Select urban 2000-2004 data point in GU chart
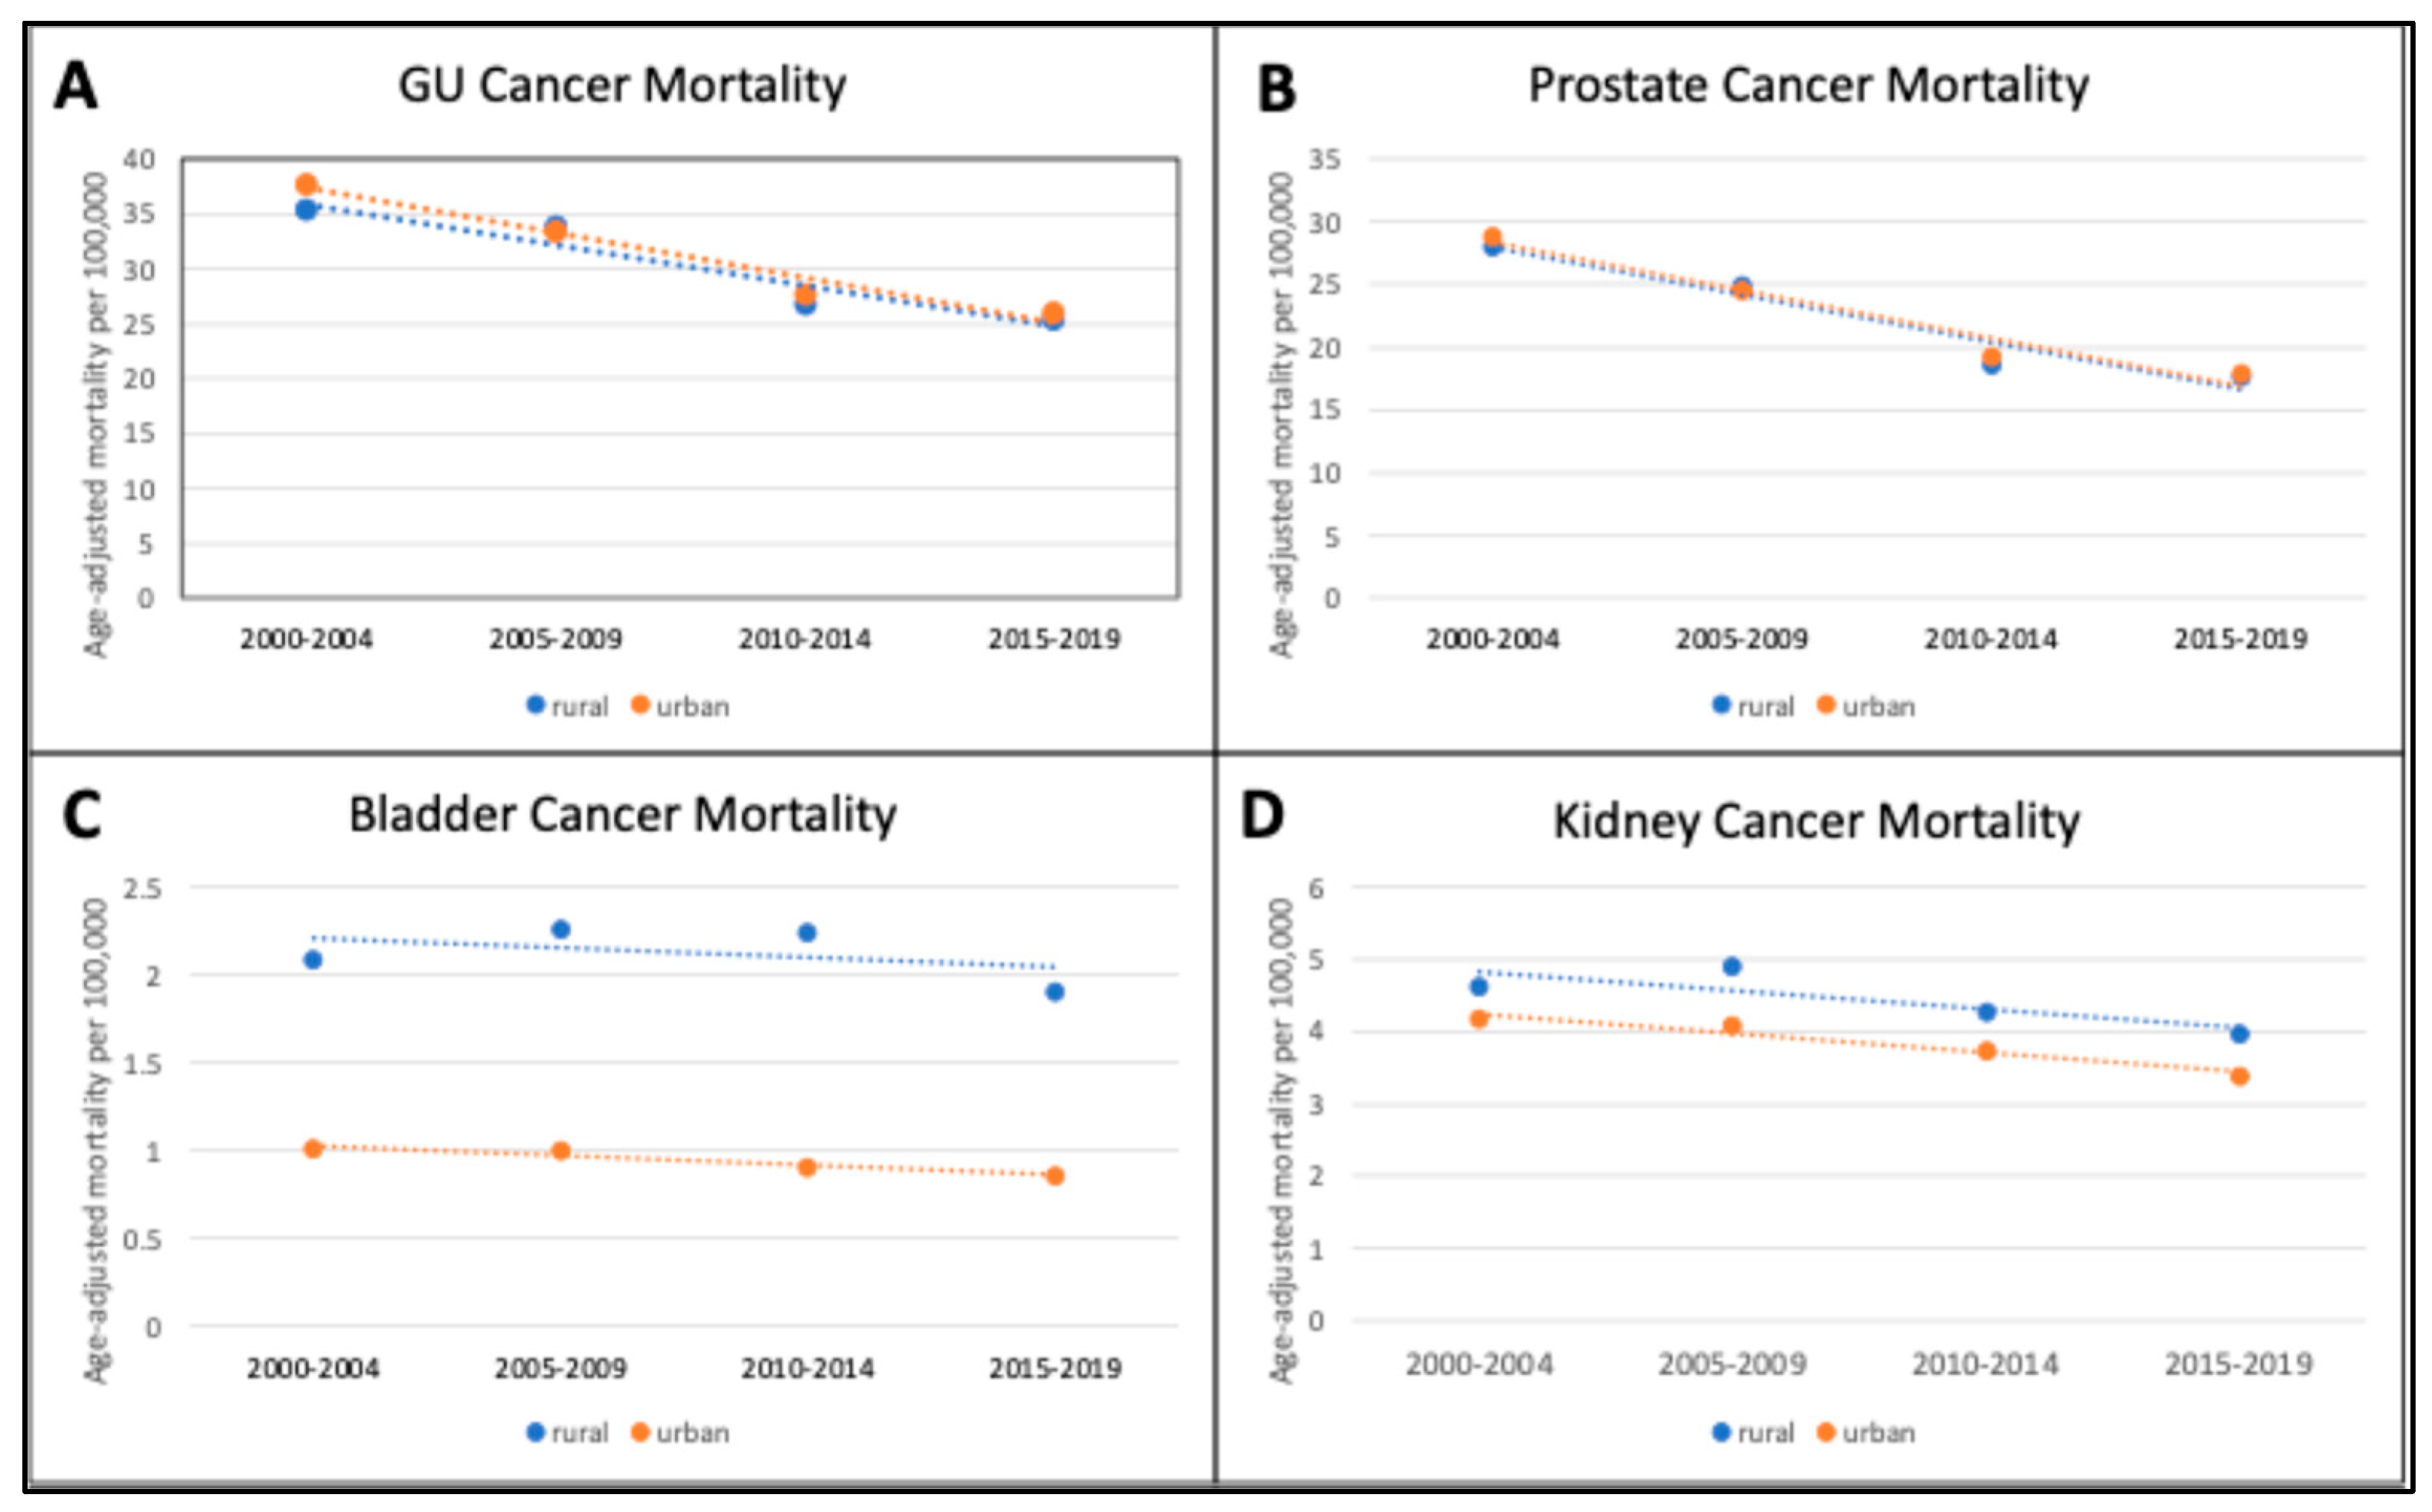The height and width of the screenshot is (1512, 2432). (x=306, y=185)
